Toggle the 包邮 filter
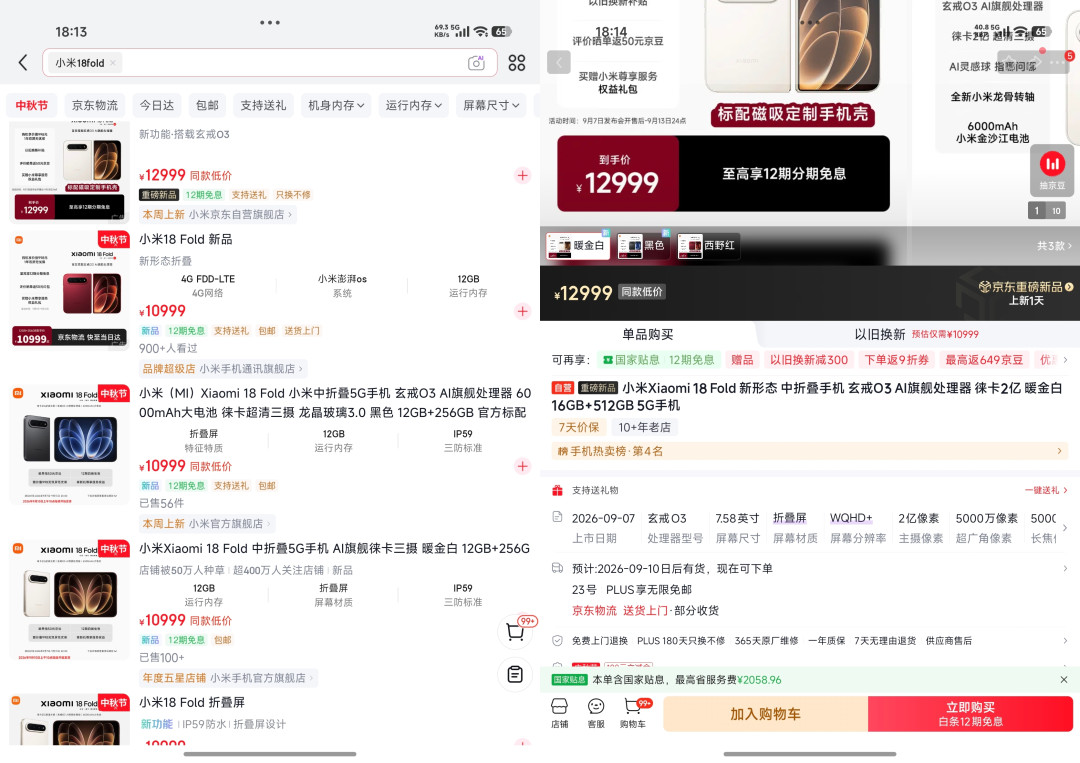Image resolution: width=1080 pixels, height=763 pixels. [207, 105]
